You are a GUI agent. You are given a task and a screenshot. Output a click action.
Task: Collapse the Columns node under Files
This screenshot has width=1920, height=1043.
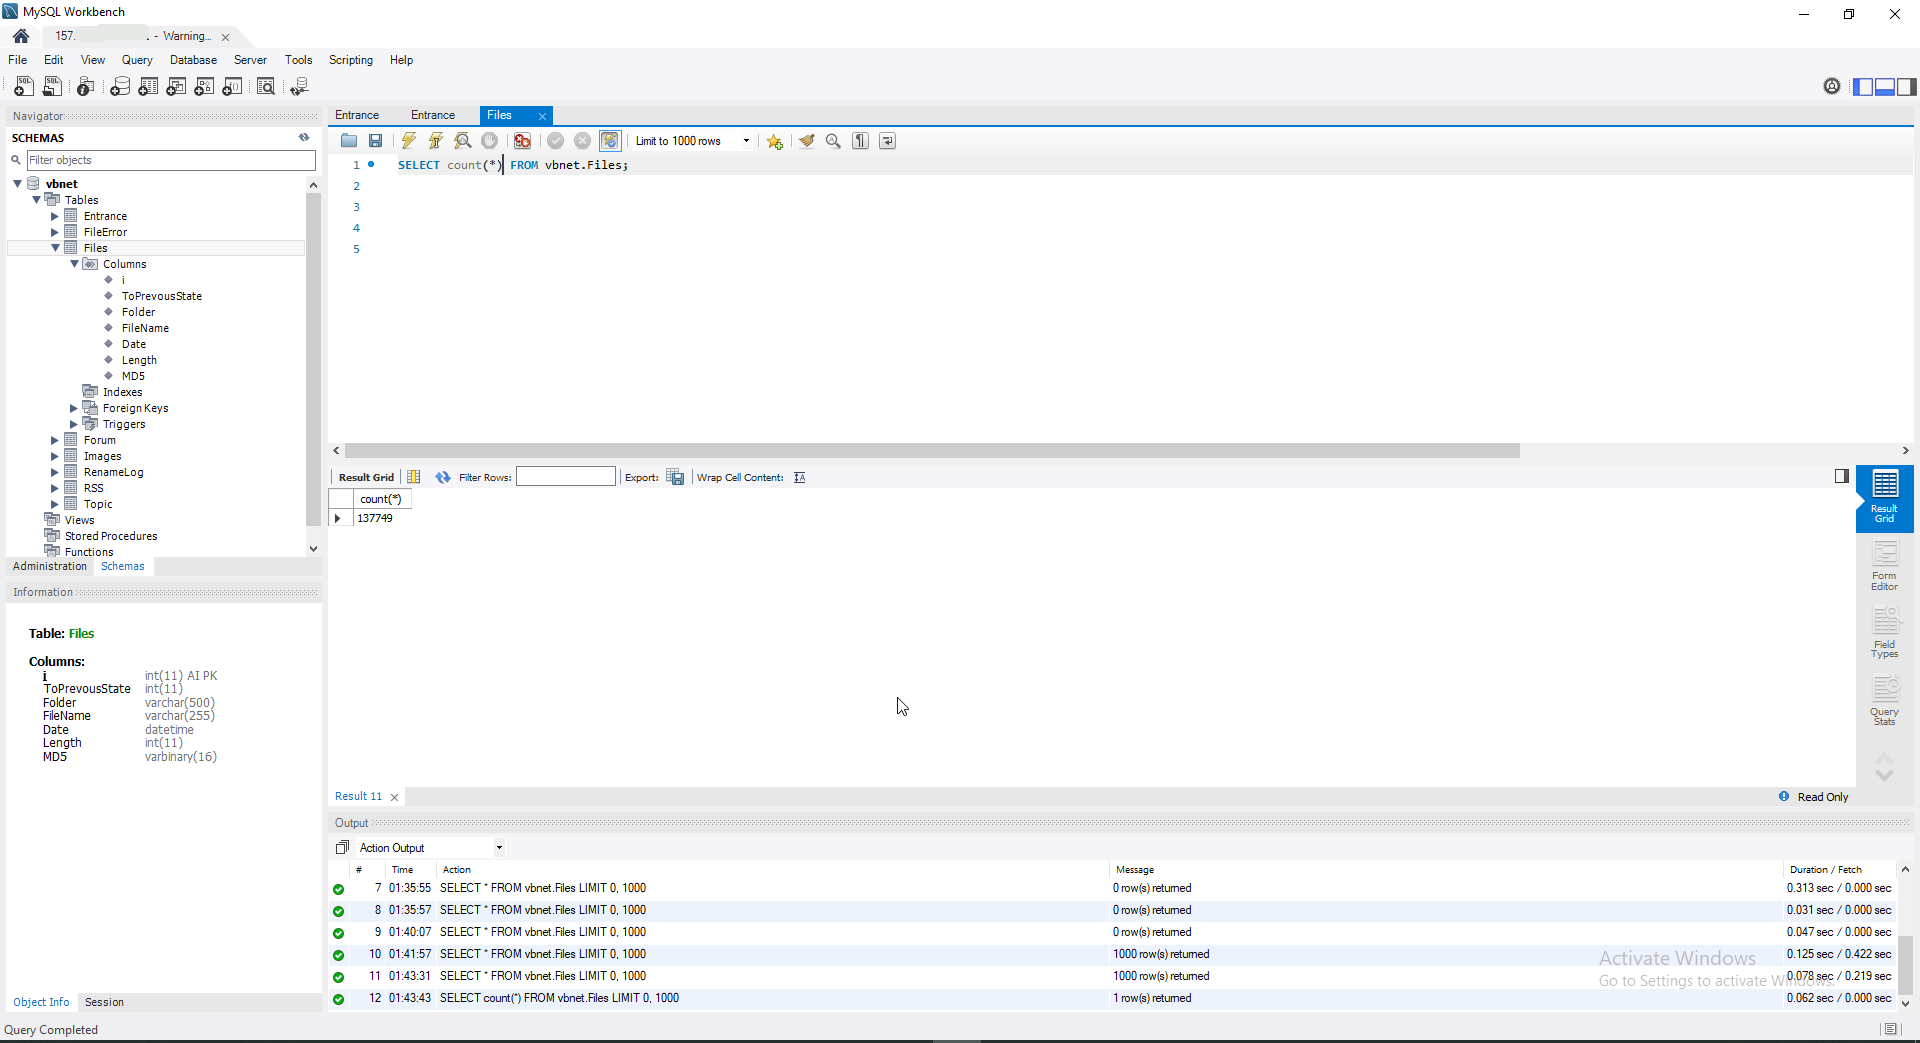click(74, 264)
